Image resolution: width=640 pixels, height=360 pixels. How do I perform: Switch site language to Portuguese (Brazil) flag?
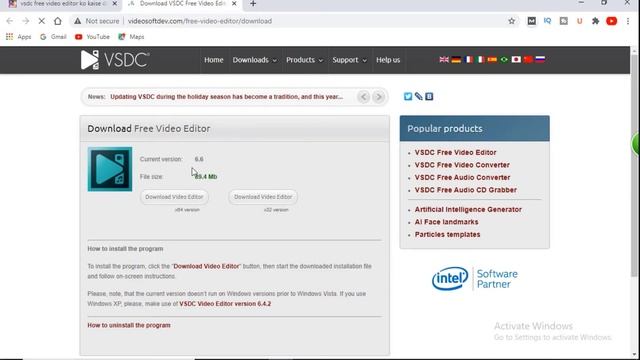pyautogui.click(x=504, y=60)
